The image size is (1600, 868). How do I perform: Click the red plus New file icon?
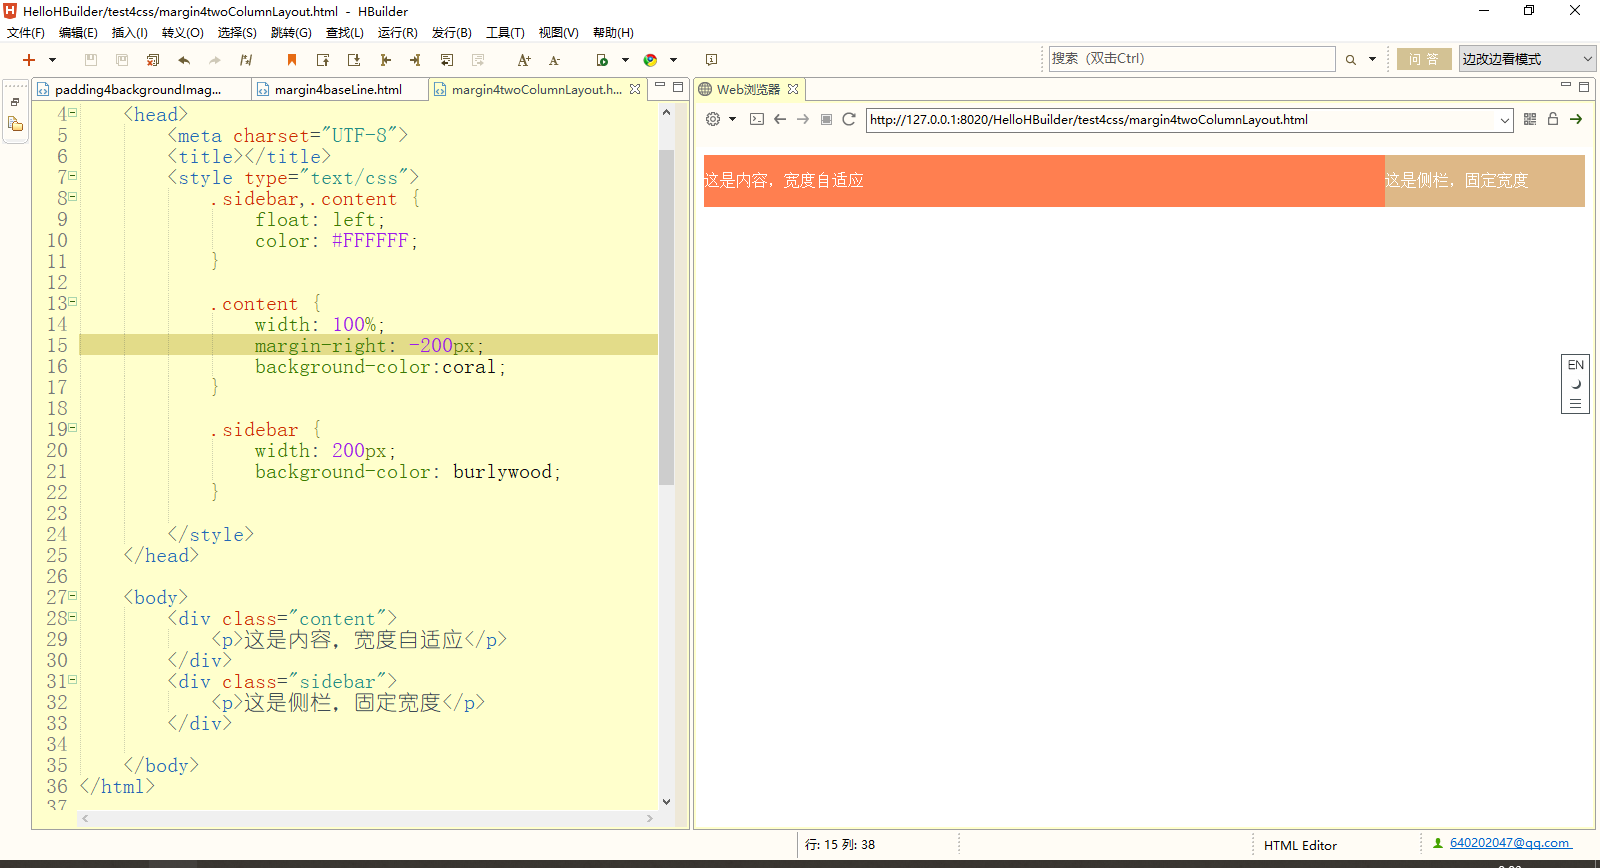coord(29,60)
